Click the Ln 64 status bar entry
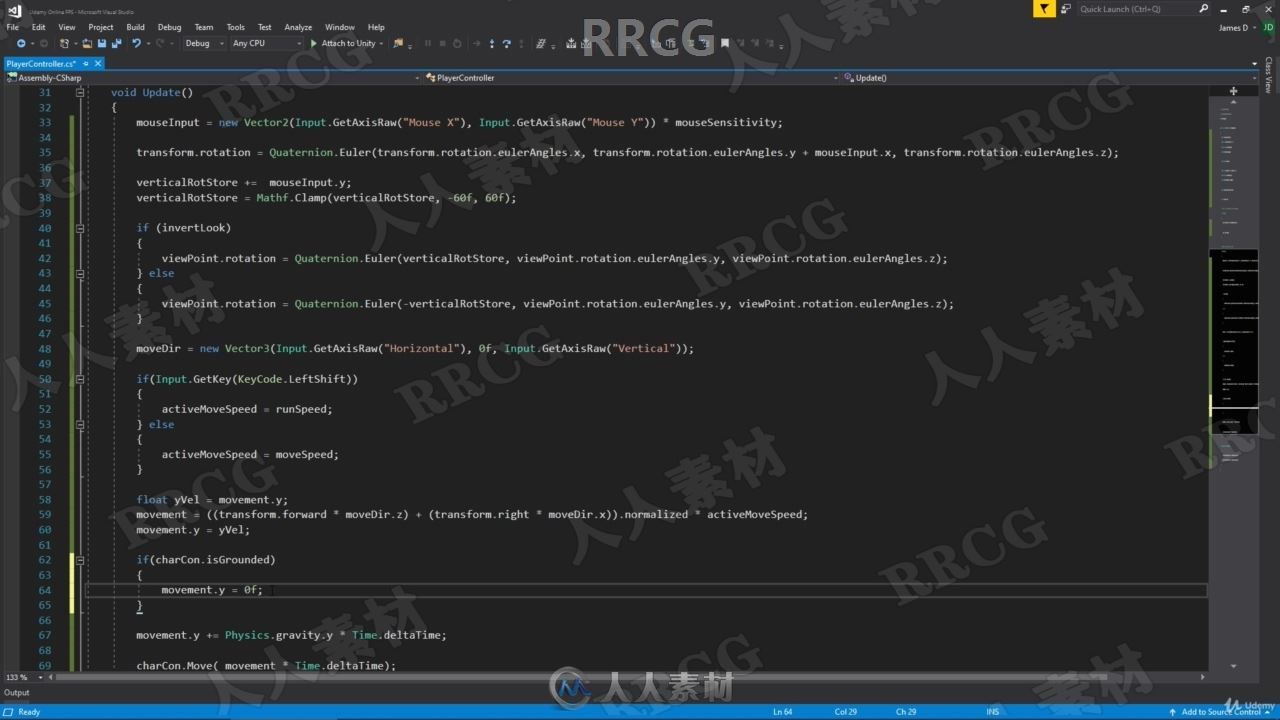Viewport: 1280px width, 720px height. tap(783, 712)
